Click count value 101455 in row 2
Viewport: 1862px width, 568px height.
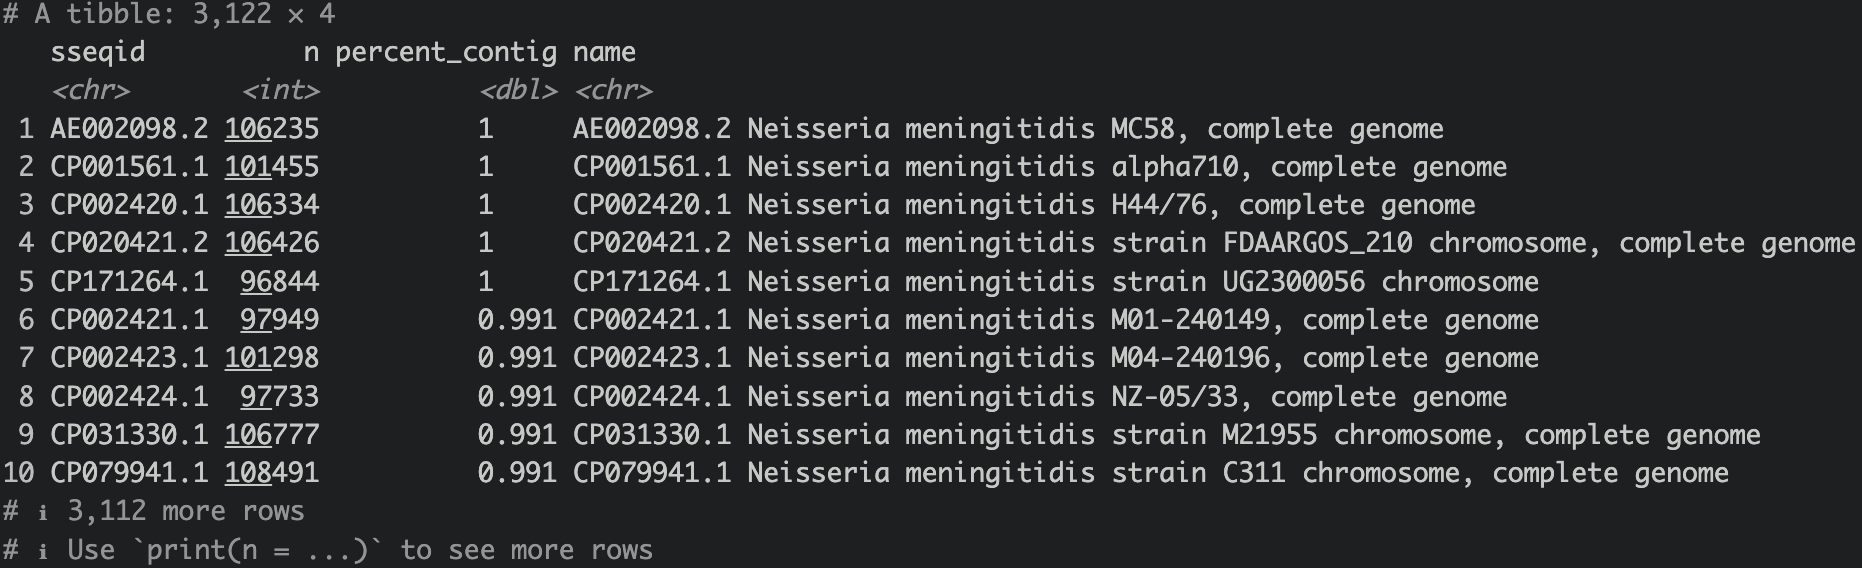click(272, 167)
